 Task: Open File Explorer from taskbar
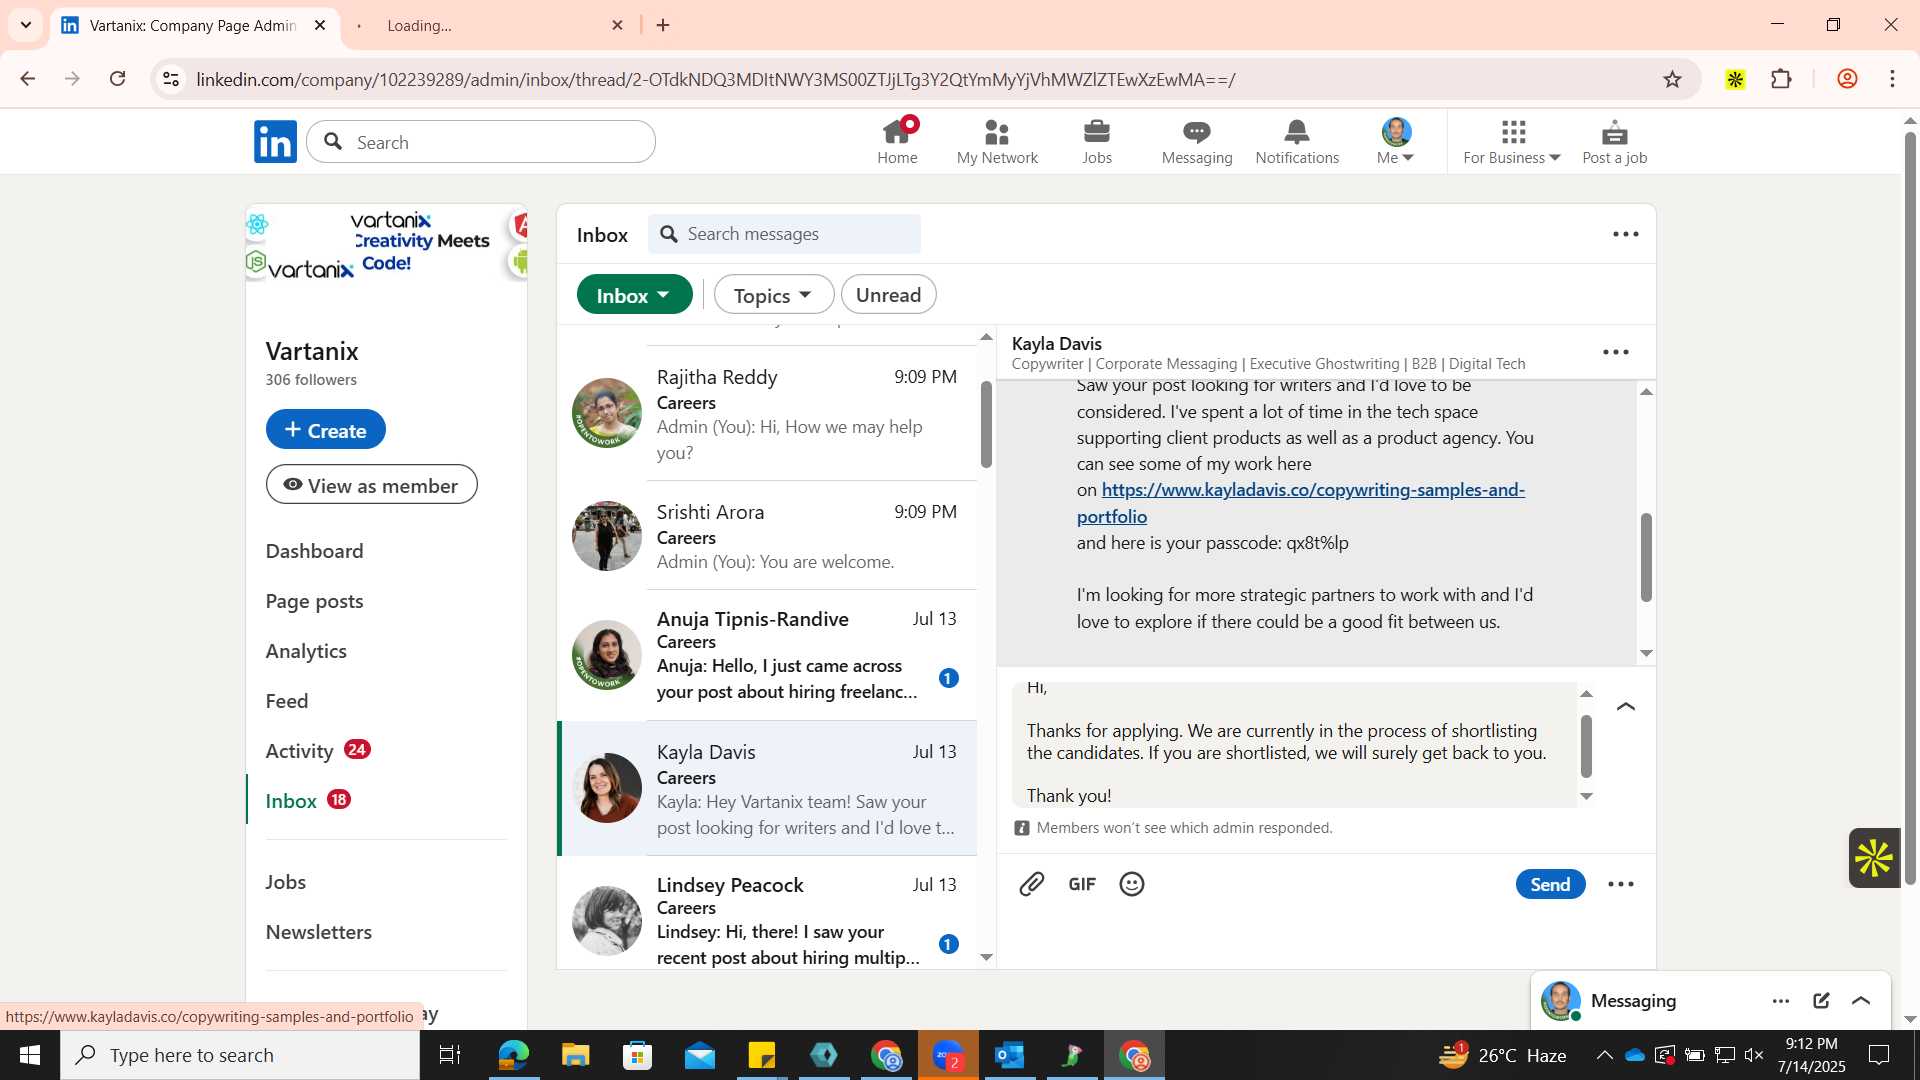pyautogui.click(x=575, y=1055)
